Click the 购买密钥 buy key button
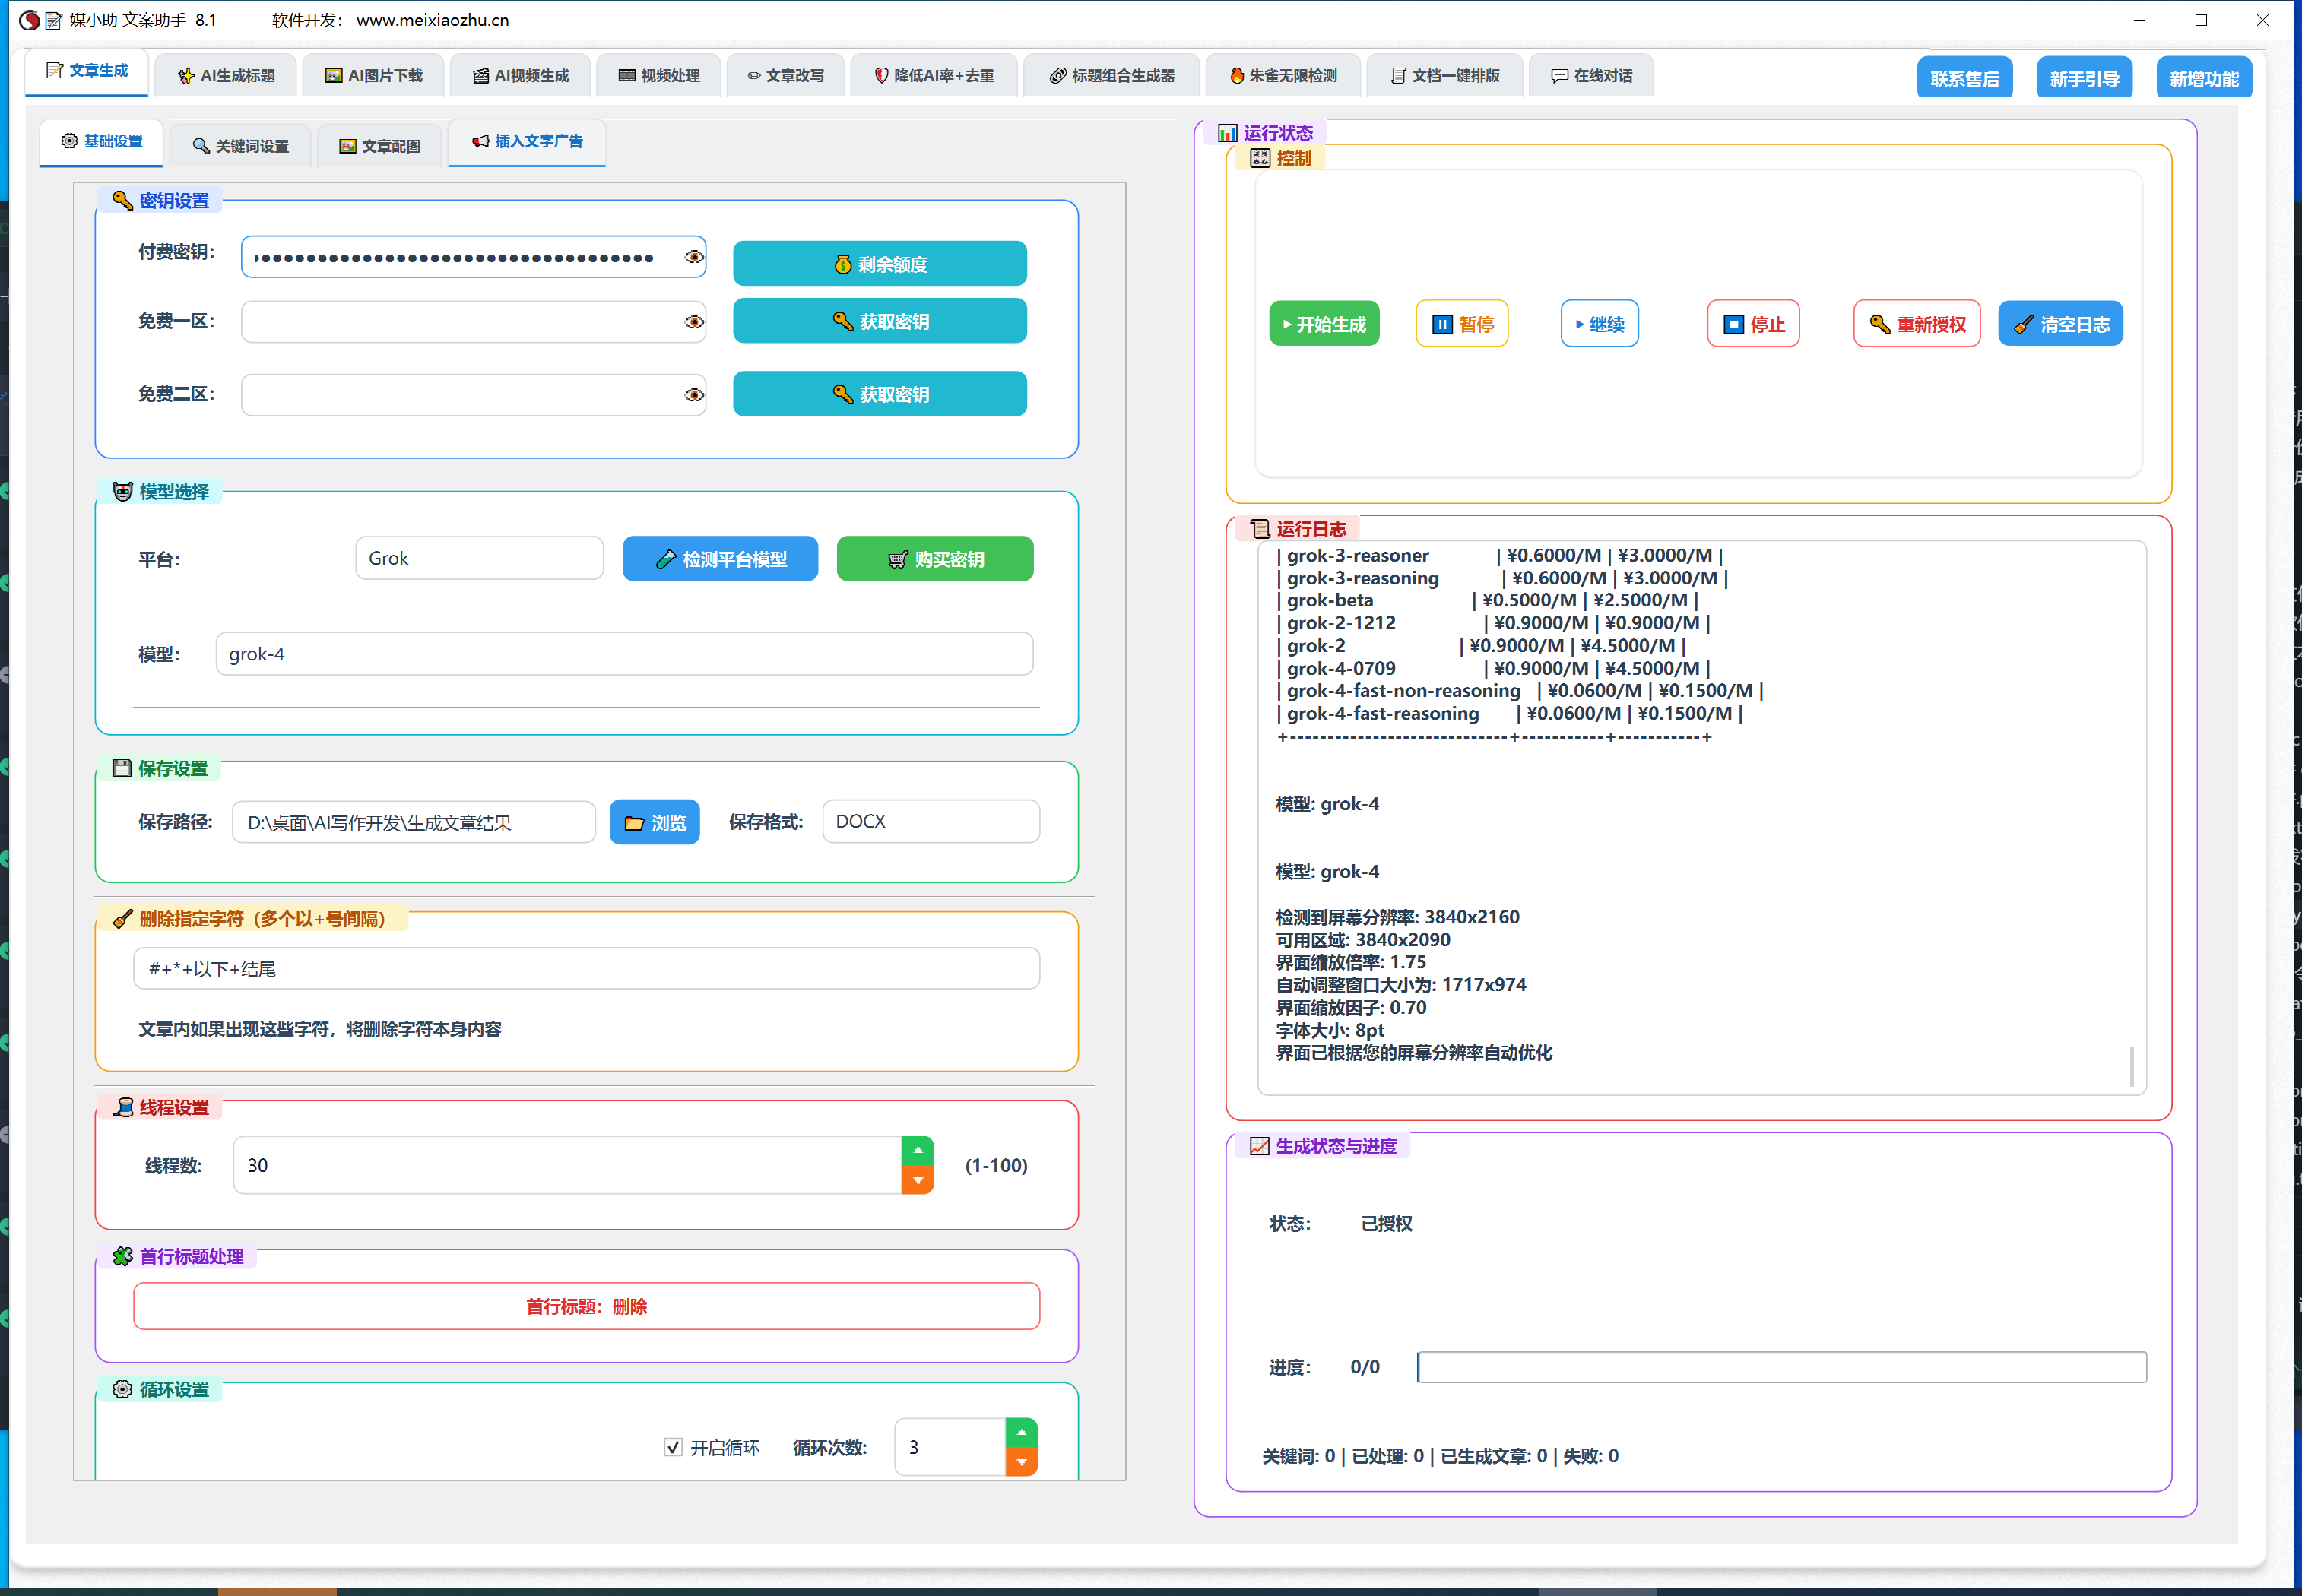This screenshot has width=2302, height=1596. (934, 559)
